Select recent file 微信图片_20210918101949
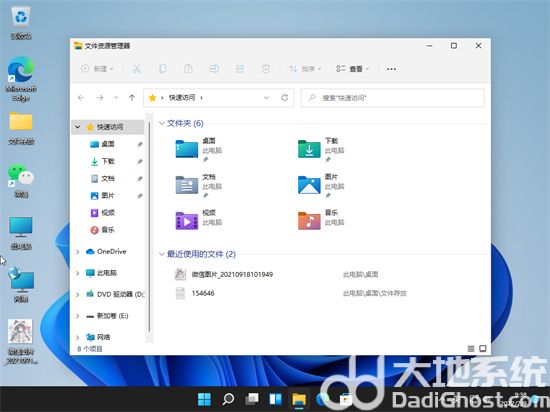This screenshot has width=550, height=412. (232, 275)
